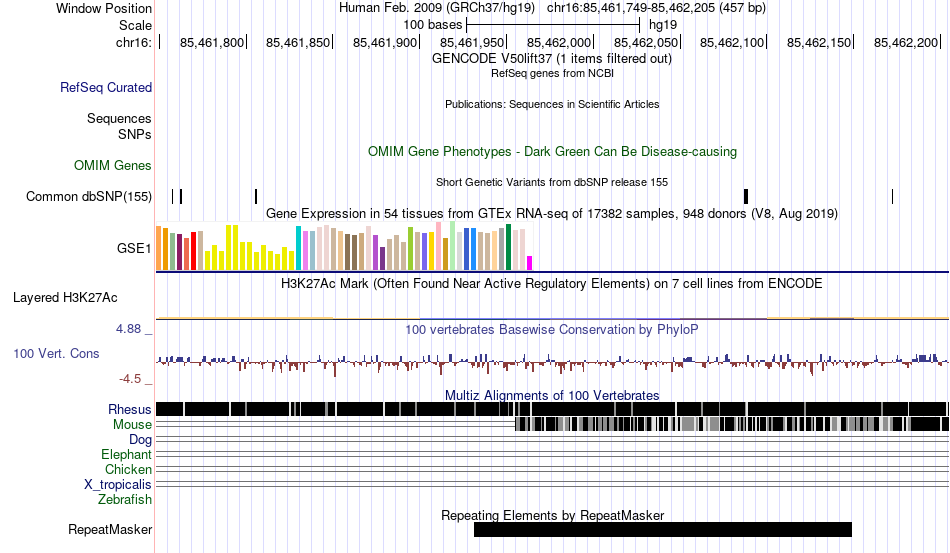Screen dimensions: 950x553
Task: Click the Sequences track label
Action: 119,118
